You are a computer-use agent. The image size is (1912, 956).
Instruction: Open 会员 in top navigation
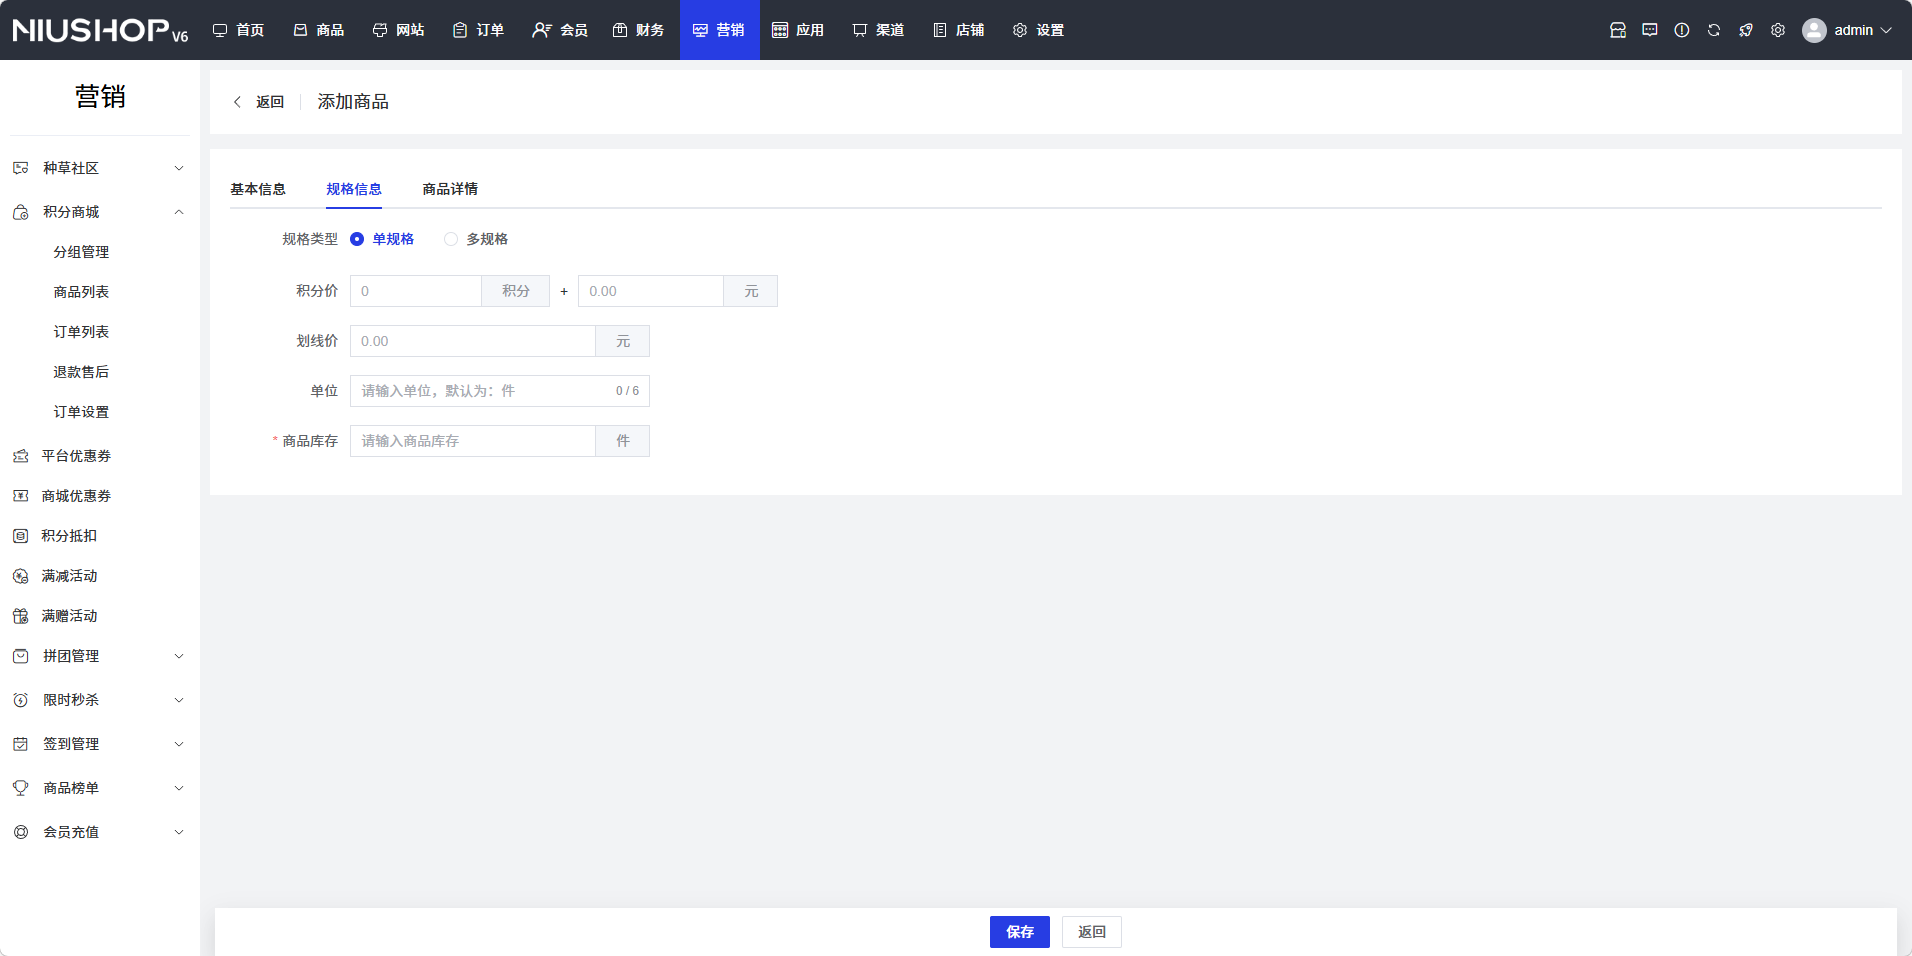coord(560,30)
